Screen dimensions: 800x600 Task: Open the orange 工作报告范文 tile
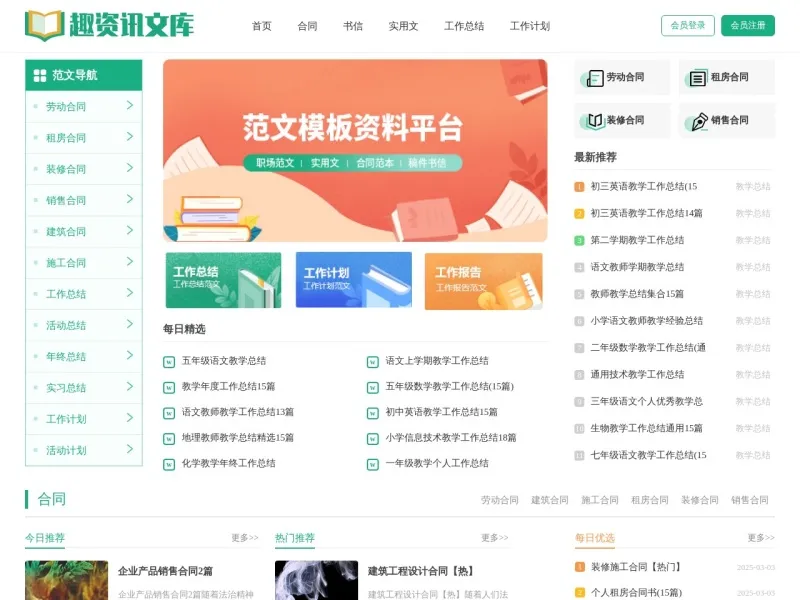click(x=484, y=281)
